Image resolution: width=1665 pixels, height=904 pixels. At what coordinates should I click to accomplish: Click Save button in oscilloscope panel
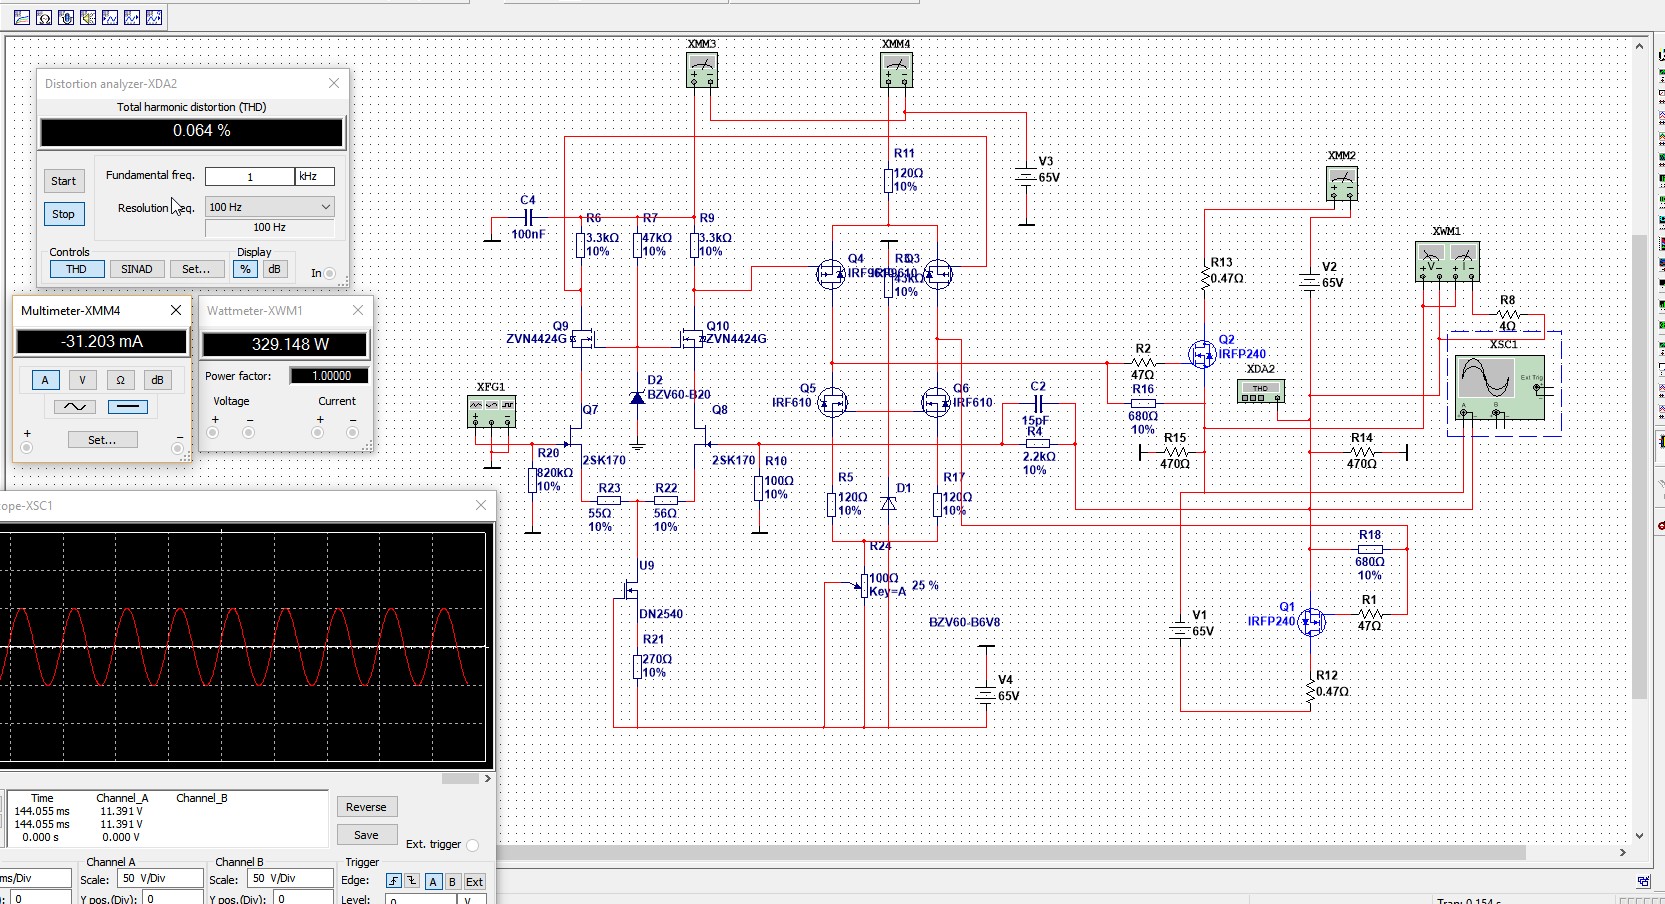point(366,835)
